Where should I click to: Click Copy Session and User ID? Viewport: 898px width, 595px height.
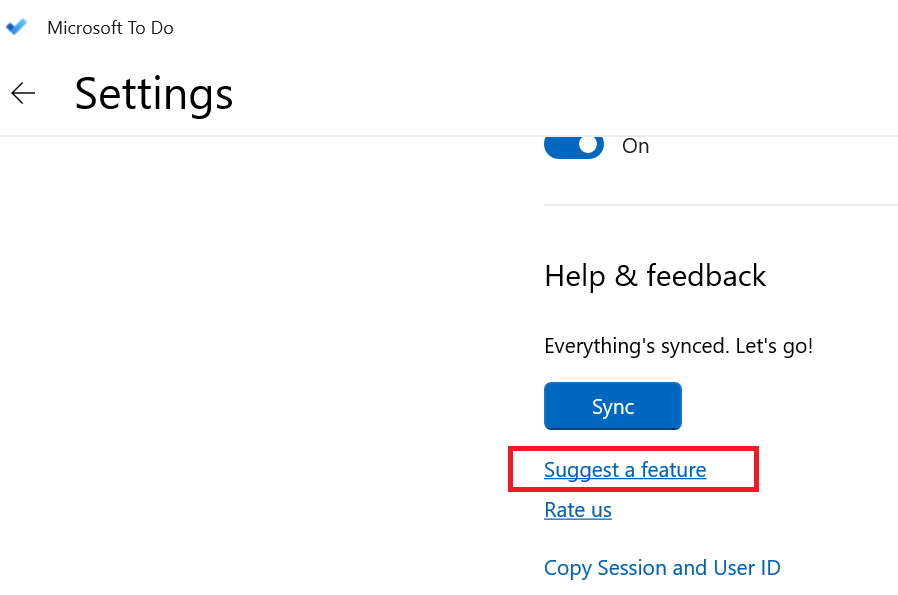click(x=662, y=568)
